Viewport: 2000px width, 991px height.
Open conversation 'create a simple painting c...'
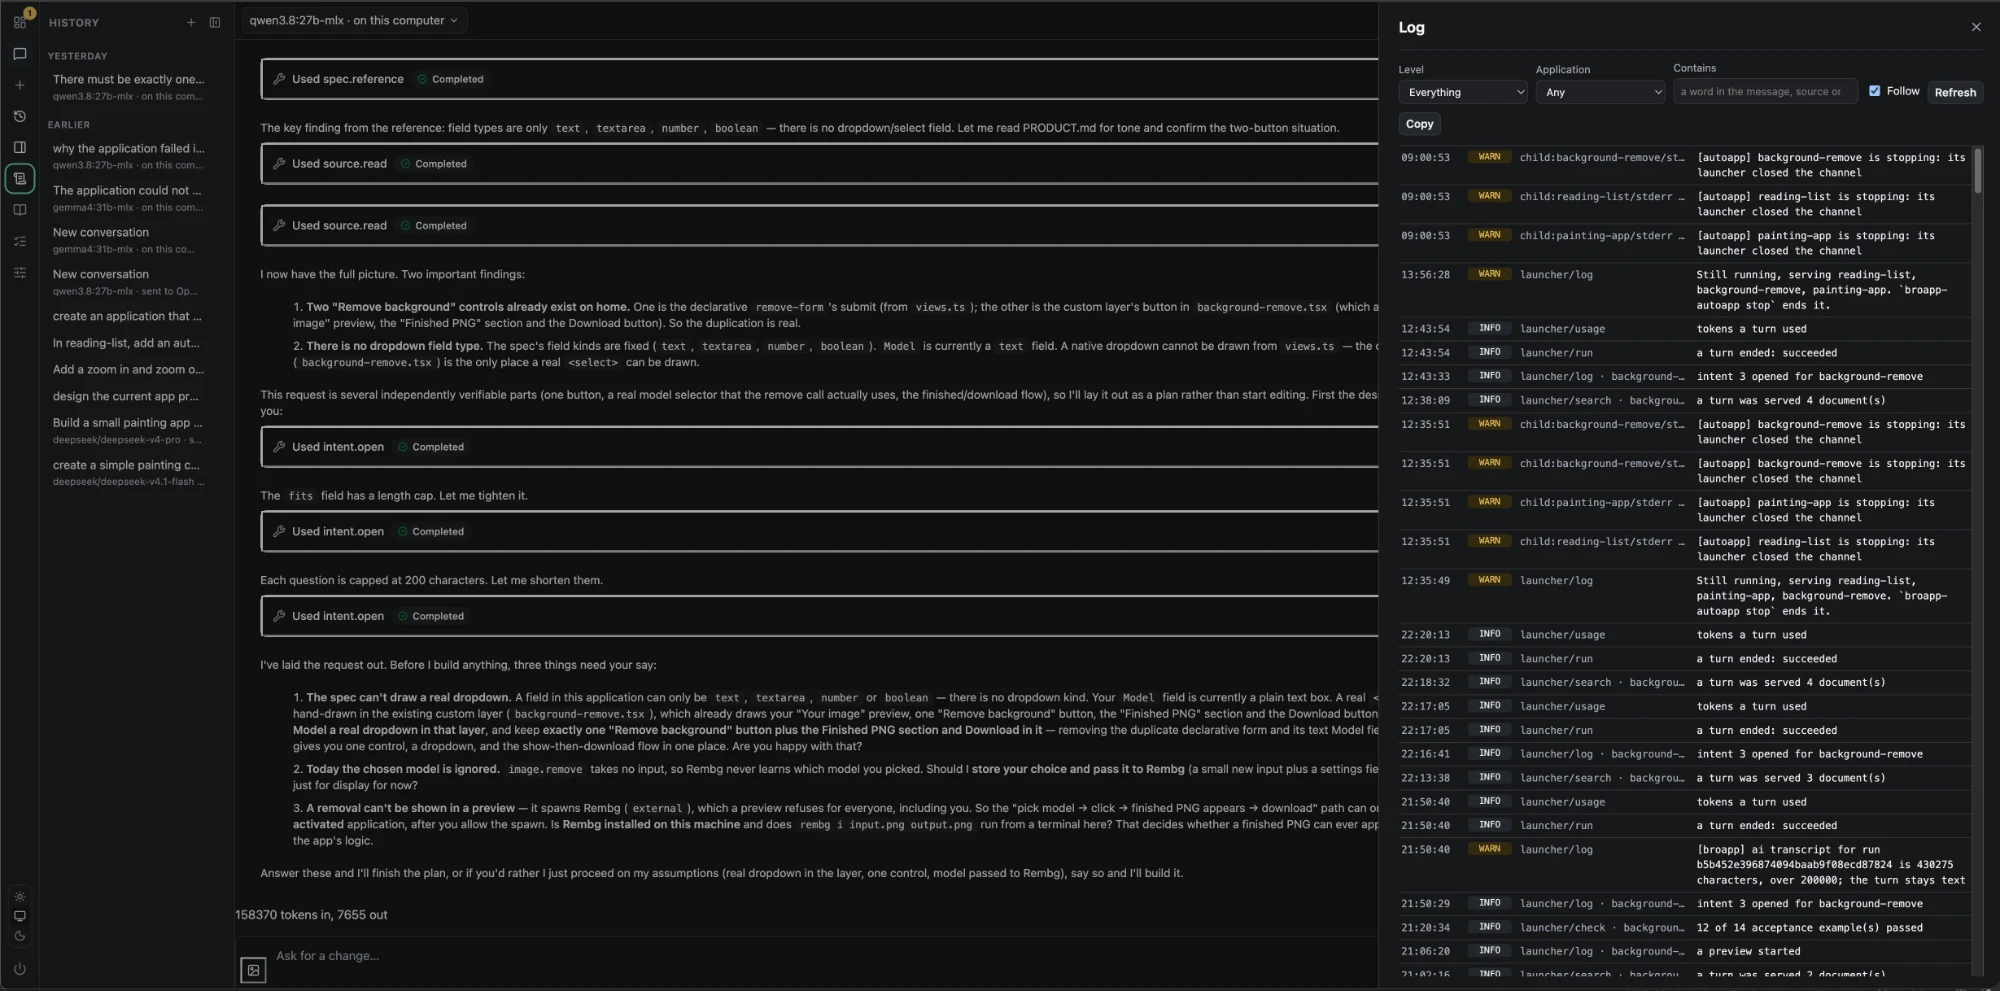[128, 472]
